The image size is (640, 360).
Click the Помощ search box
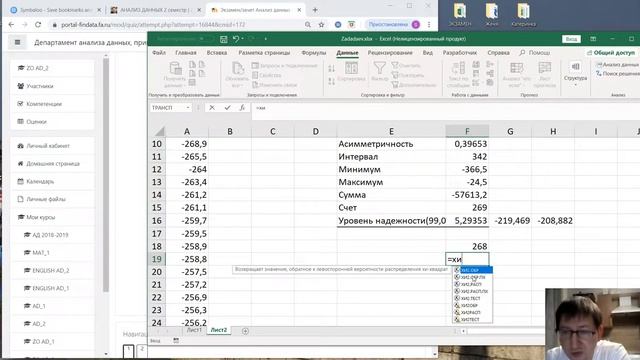pyautogui.click(x=535, y=53)
